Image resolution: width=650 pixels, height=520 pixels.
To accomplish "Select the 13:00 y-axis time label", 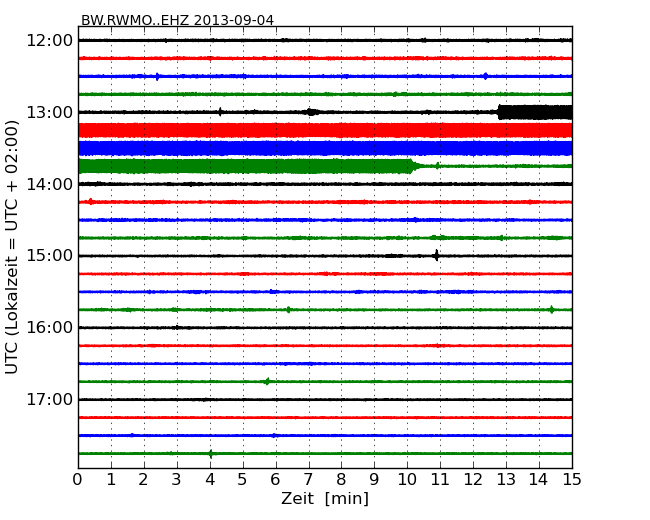I will click(50, 112).
